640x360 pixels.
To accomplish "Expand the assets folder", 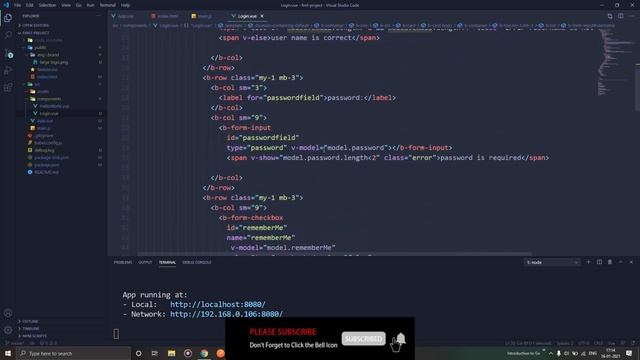I will tap(42, 91).
